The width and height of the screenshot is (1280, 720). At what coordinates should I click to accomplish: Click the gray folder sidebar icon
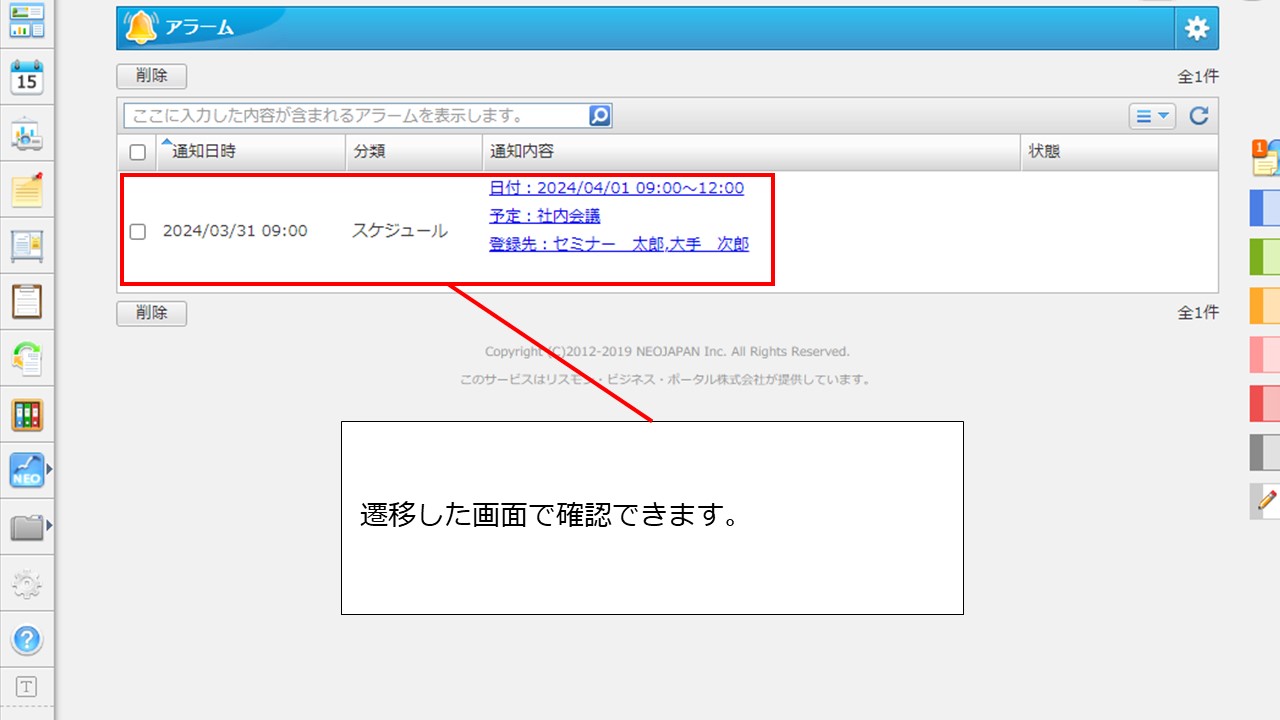[x=26, y=527]
